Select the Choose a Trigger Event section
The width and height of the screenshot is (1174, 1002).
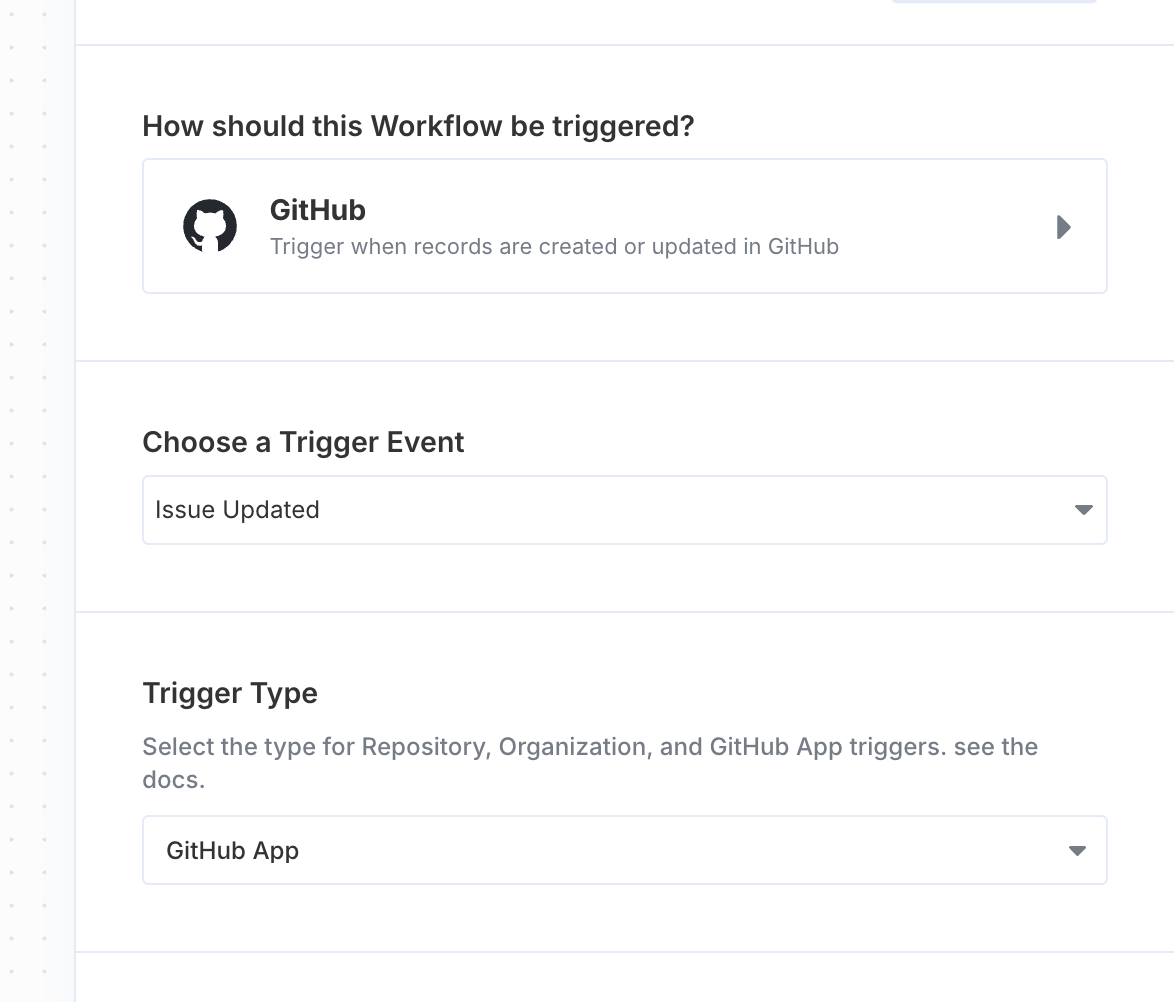tap(303, 441)
